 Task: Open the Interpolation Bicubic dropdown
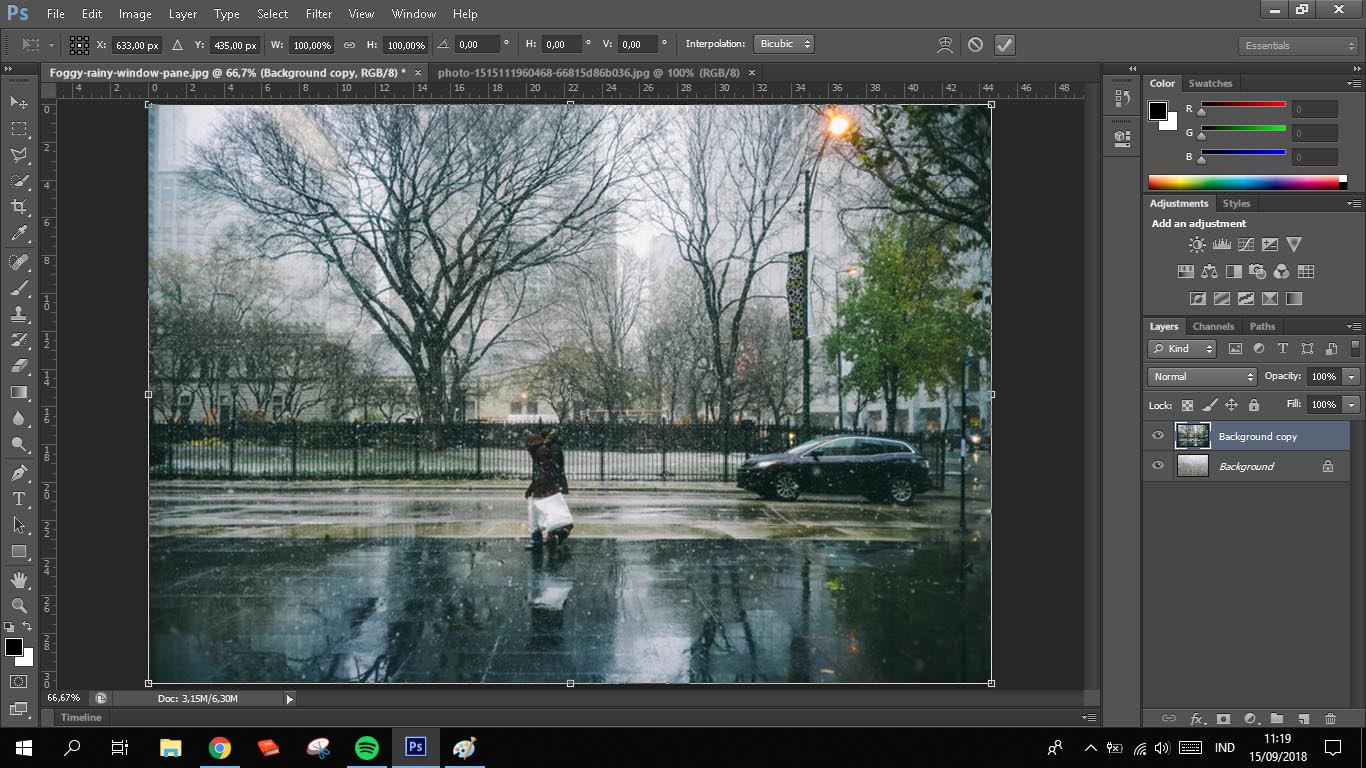point(784,44)
